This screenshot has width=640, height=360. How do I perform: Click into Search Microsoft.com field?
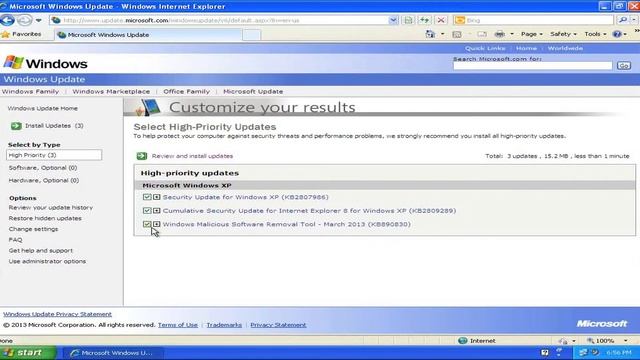tap(532, 66)
